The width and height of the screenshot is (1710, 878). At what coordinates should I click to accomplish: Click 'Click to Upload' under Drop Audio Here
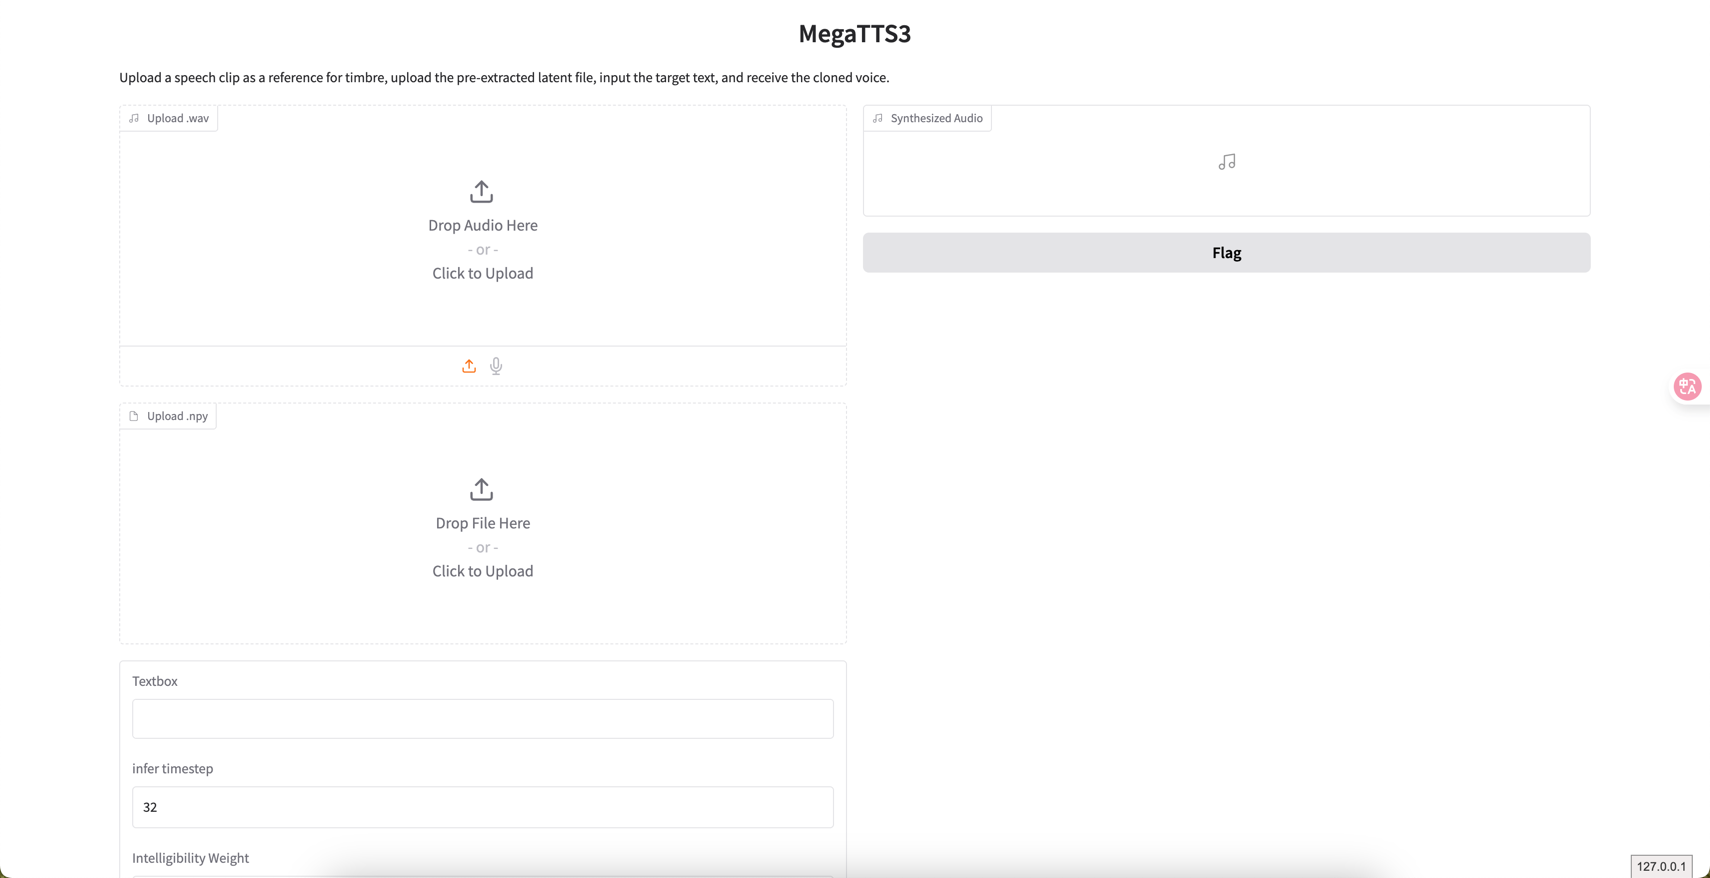pyautogui.click(x=482, y=273)
